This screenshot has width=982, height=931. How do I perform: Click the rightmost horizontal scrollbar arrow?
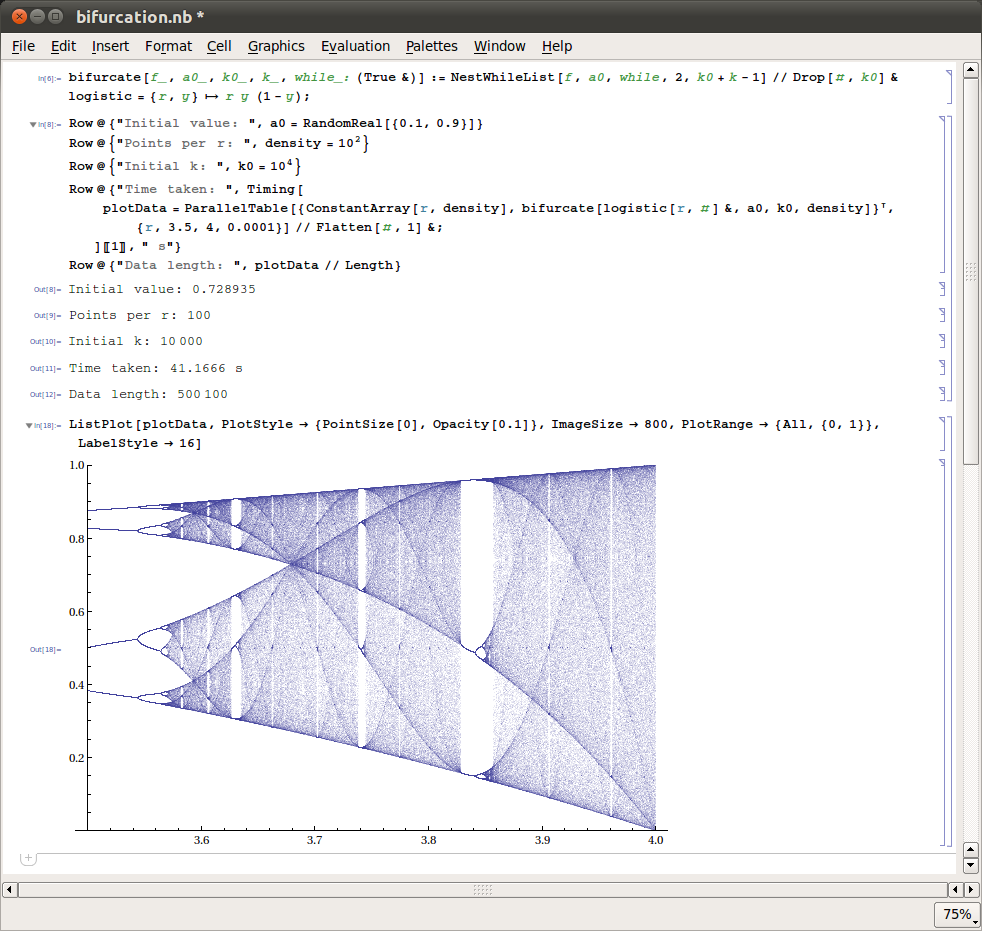[x=969, y=889]
